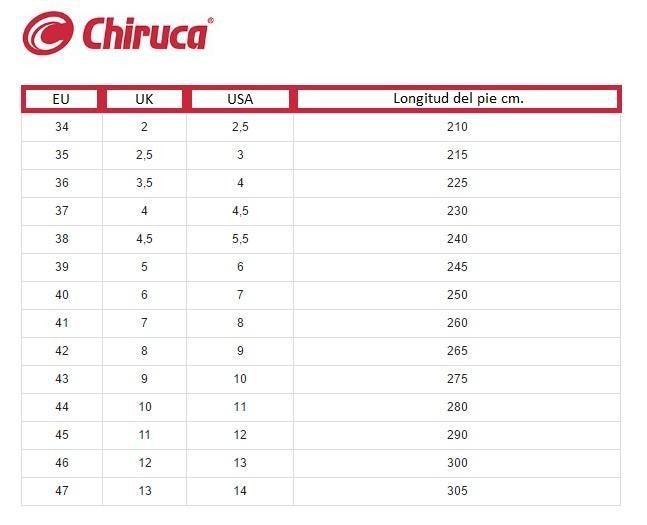Select the EU column header
The image size is (647, 525).
tap(61, 99)
